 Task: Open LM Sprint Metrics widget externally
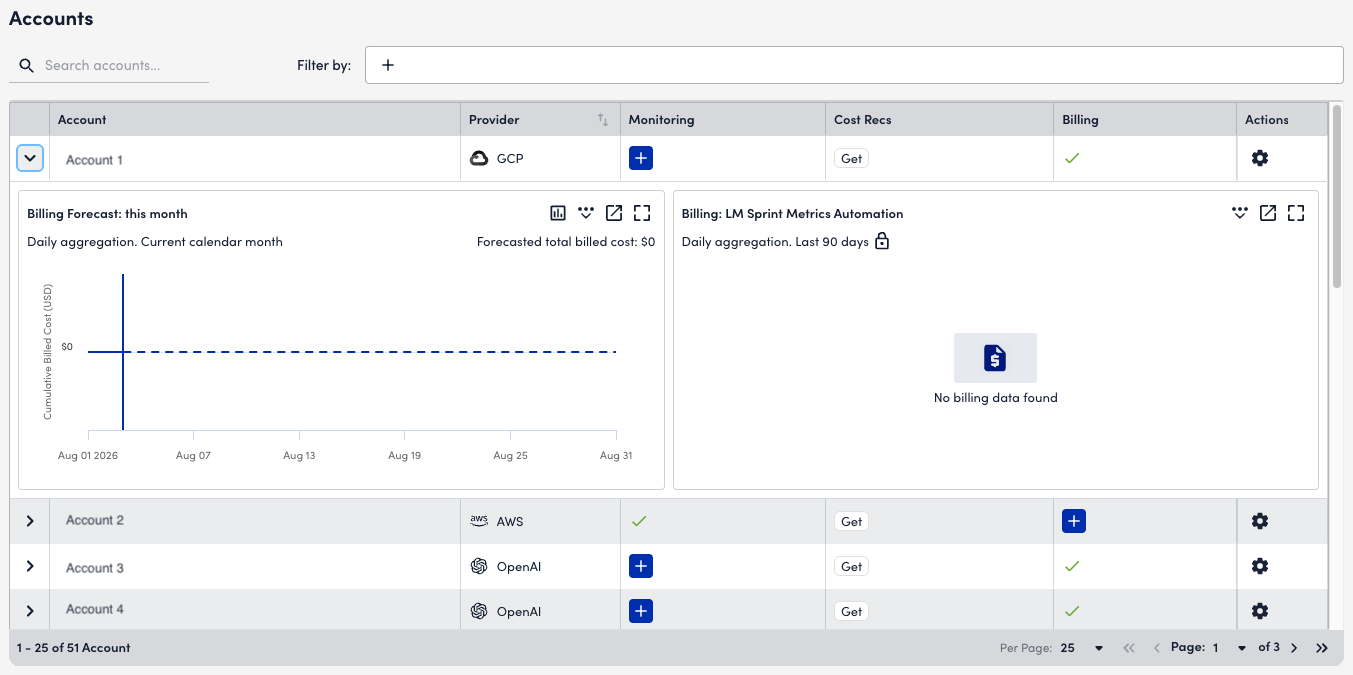tap(1268, 213)
